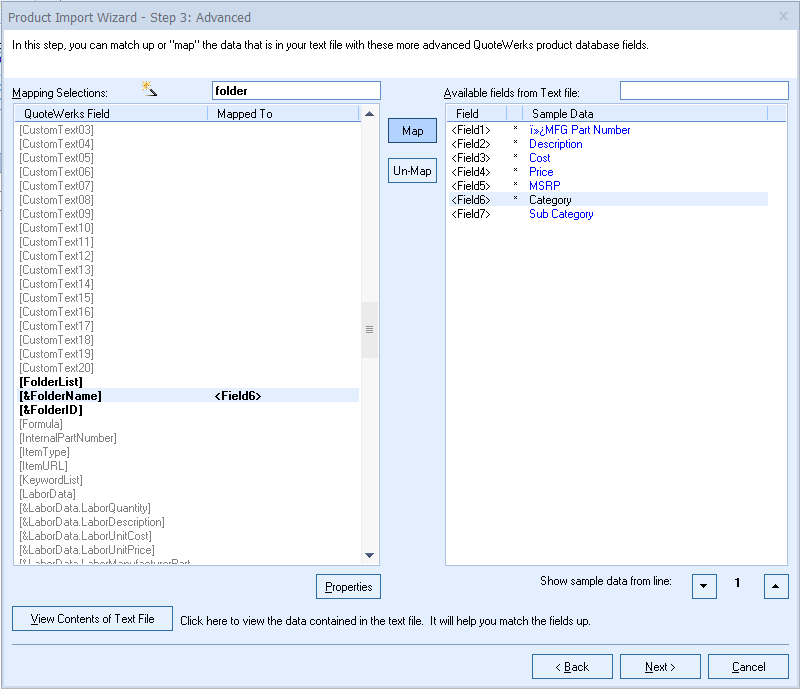Screen dimensions: 800x691
Task: Select Field7 Sub Category row
Action: [560, 214]
